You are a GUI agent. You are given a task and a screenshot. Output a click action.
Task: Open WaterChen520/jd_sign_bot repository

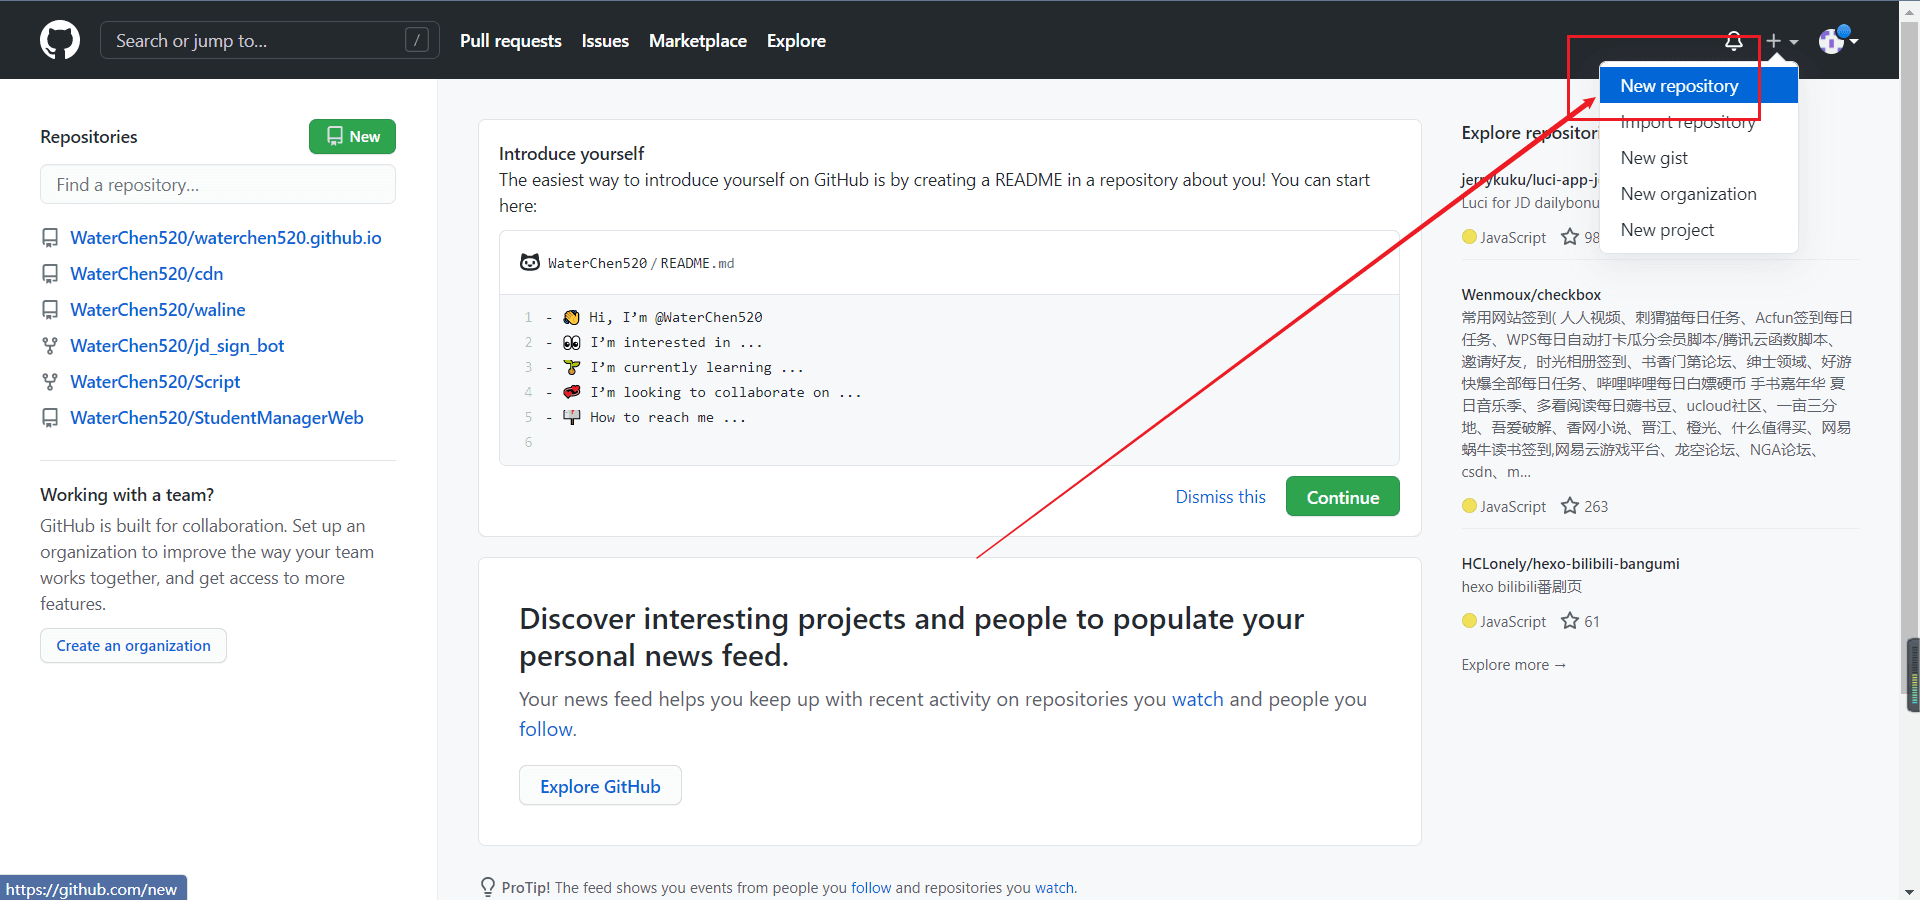click(177, 346)
